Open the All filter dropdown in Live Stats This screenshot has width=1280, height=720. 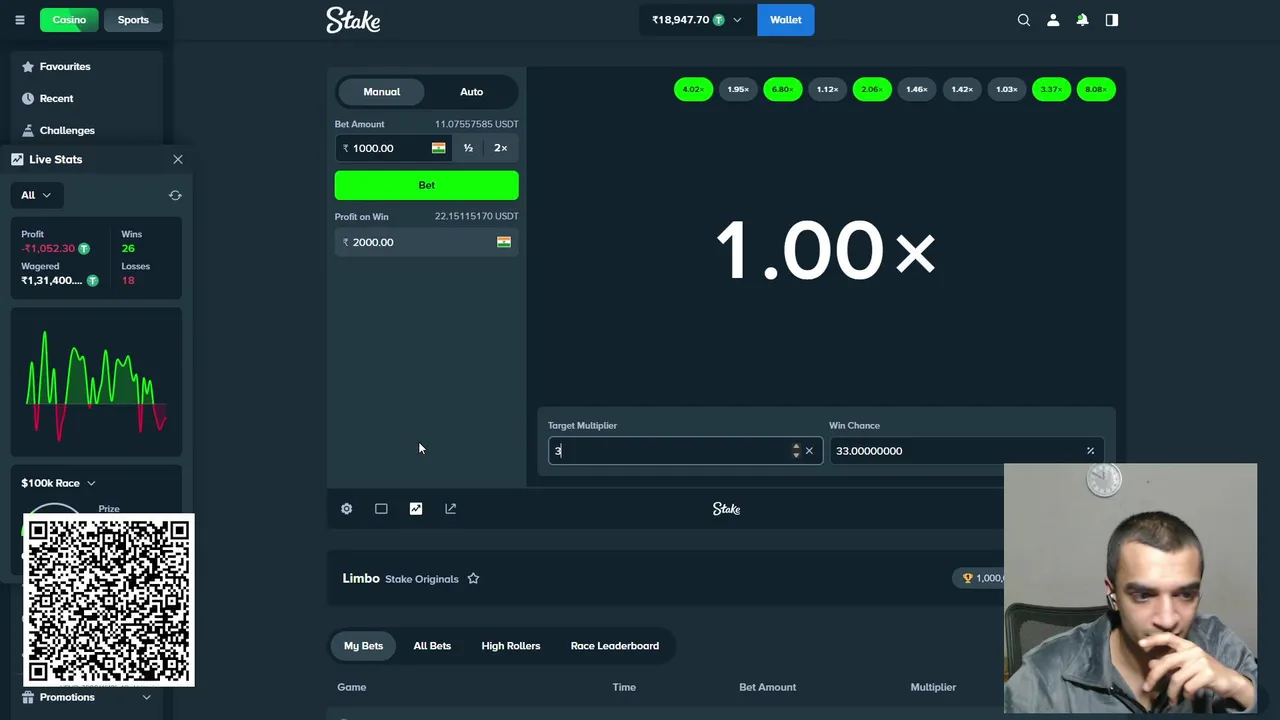(x=36, y=195)
